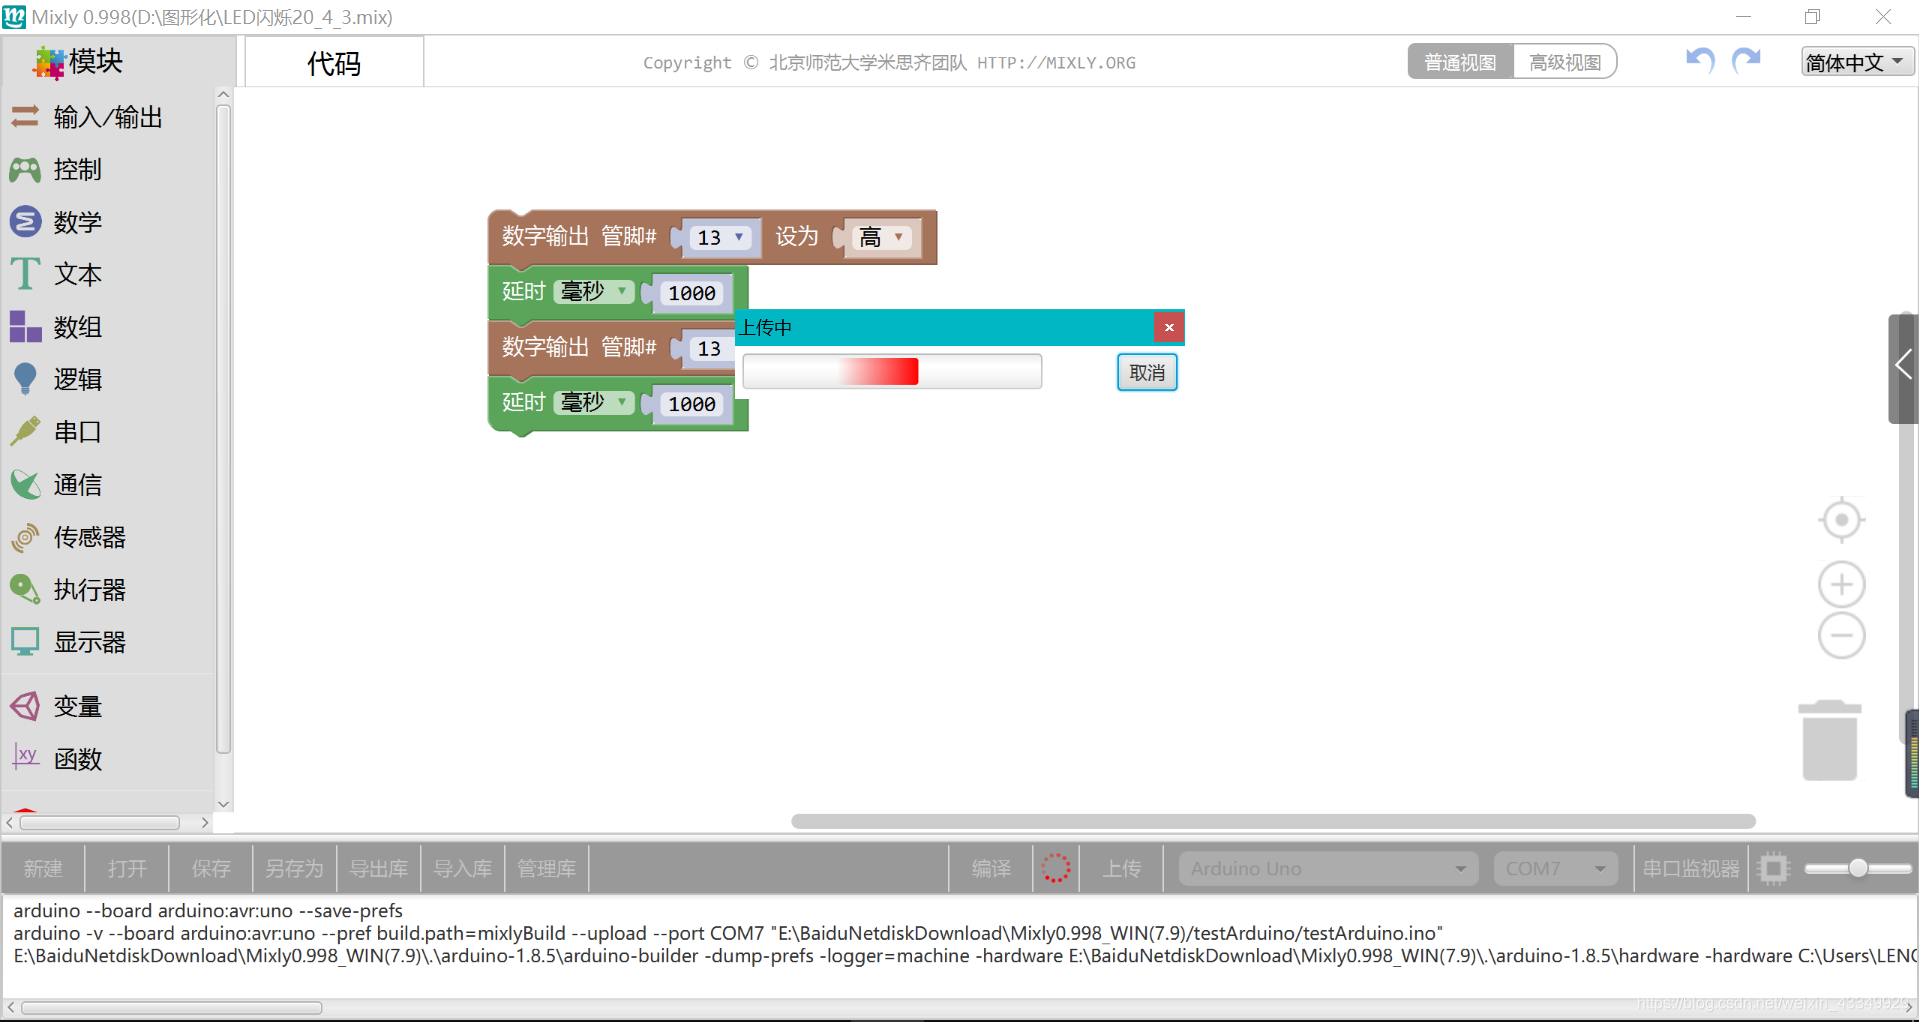Enable 普通视图 view mode
Screen dimensions: 1919x1022
pos(1459,61)
